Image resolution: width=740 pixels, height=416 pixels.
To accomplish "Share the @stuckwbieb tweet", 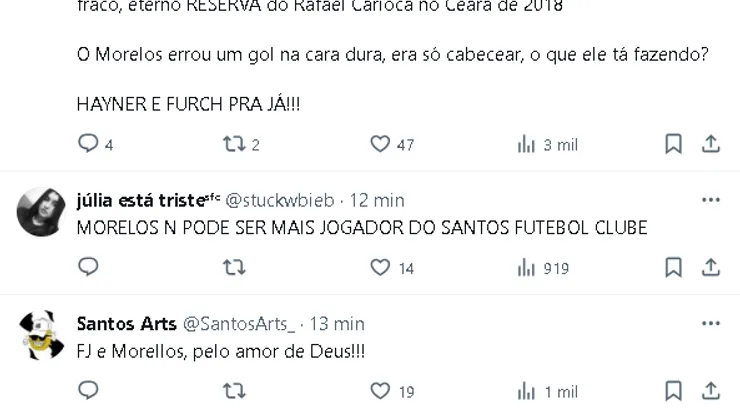I will coord(710,268).
